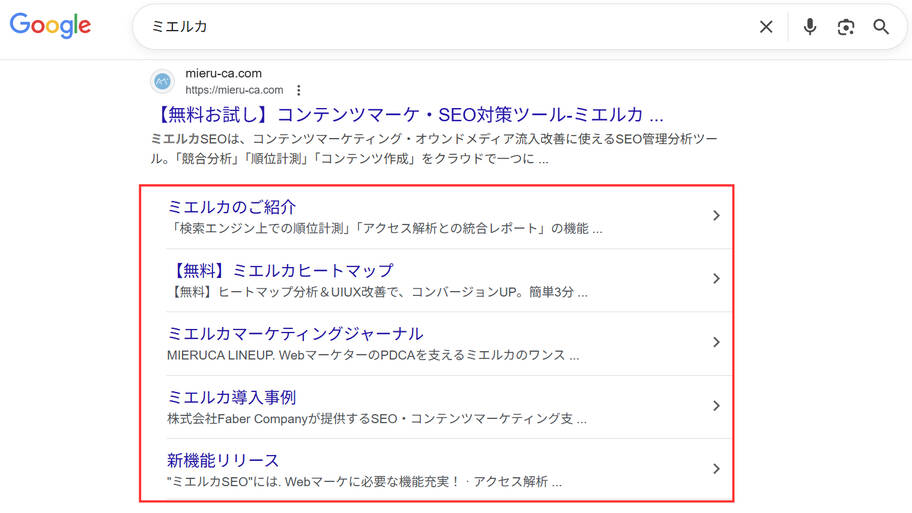Click chevron arrow on ミエルカヒートマップ row

coord(716,279)
